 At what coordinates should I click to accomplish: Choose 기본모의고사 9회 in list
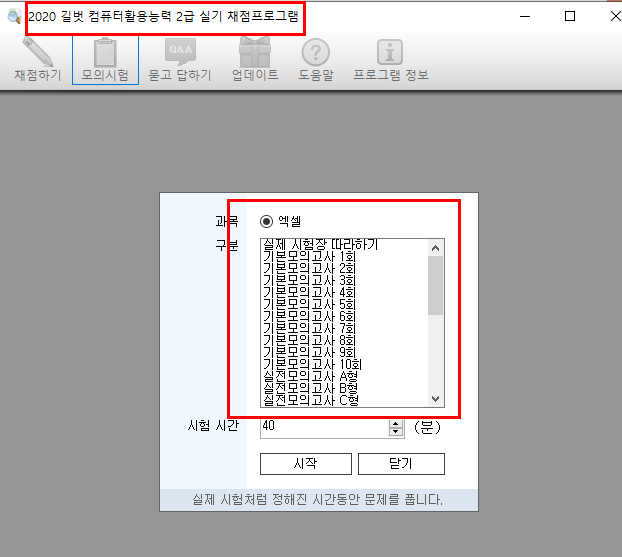[x=309, y=352]
